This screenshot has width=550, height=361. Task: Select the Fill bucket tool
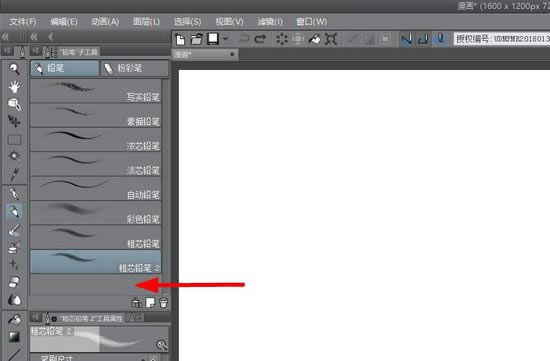[14, 319]
